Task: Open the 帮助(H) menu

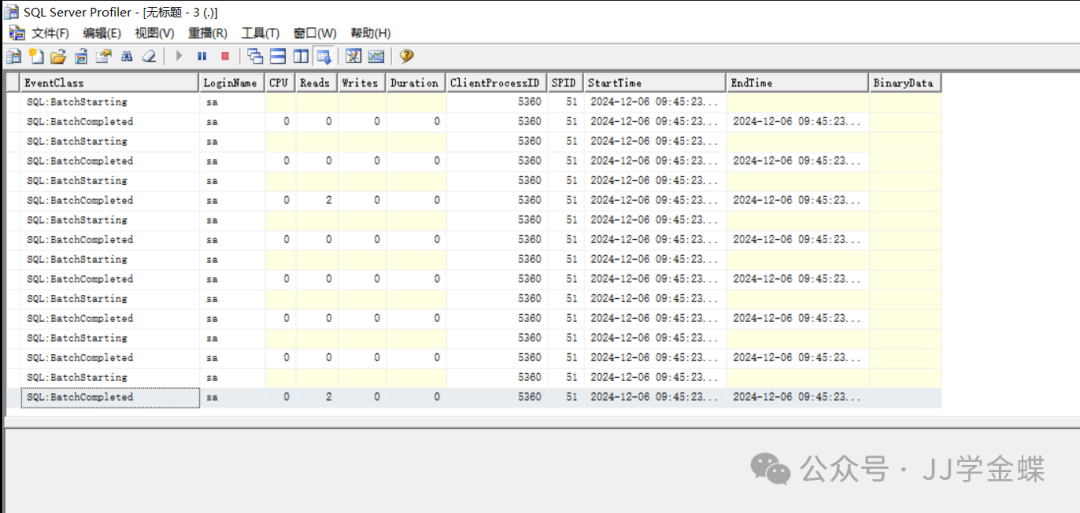Action: (371, 33)
